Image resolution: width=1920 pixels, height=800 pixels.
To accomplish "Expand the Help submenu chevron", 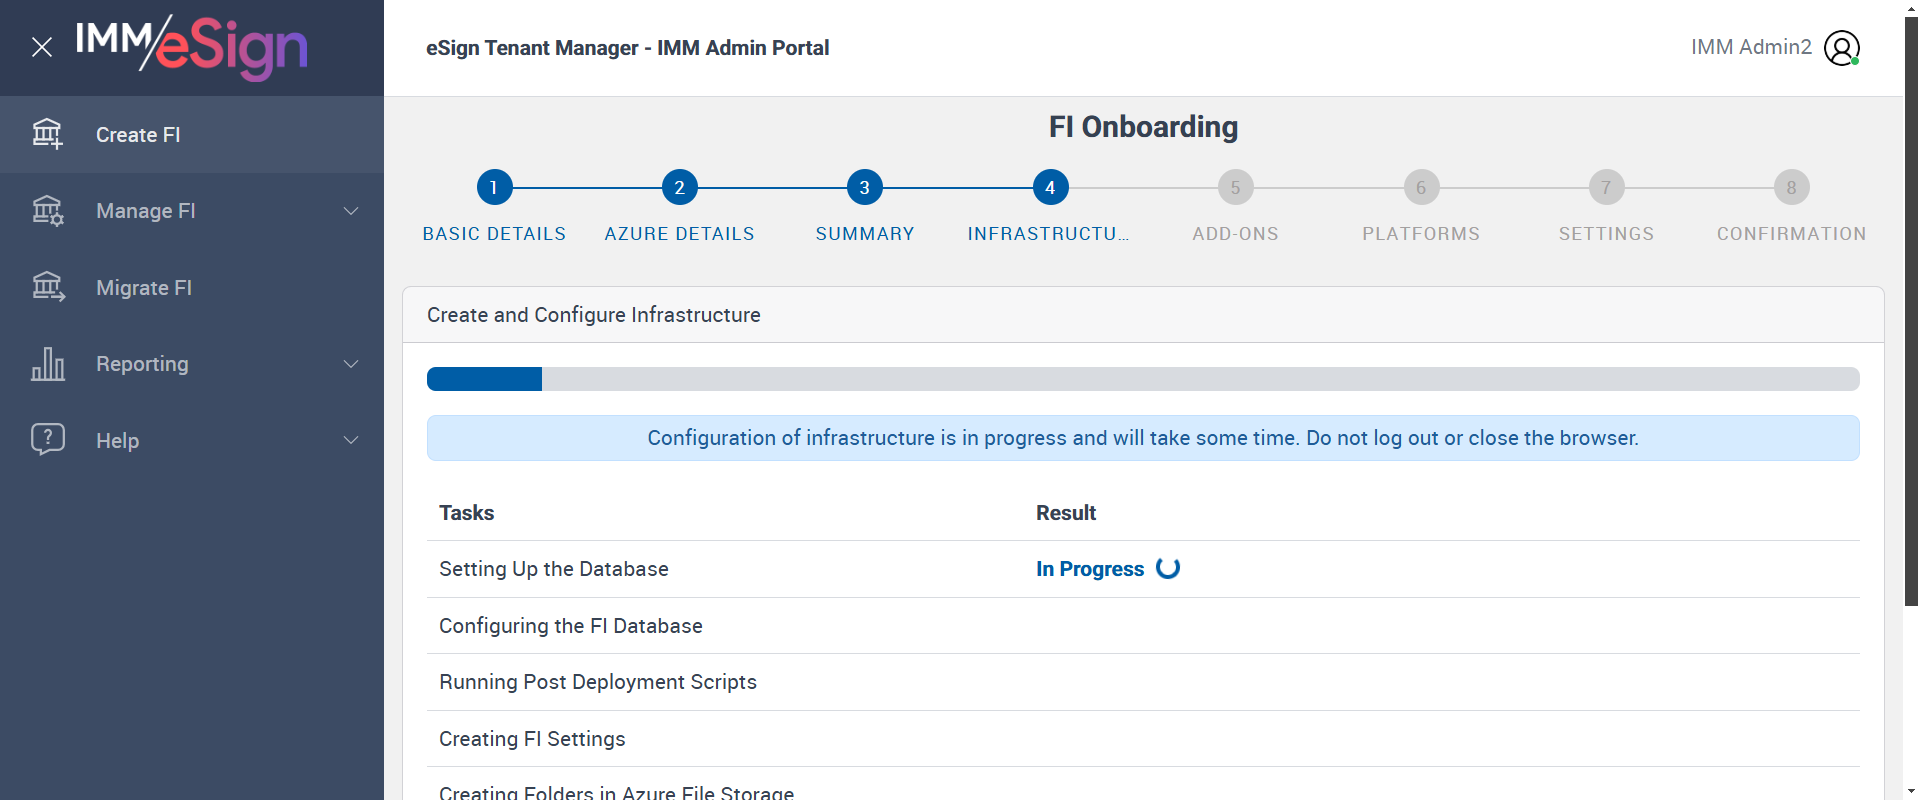I will coord(351,440).
